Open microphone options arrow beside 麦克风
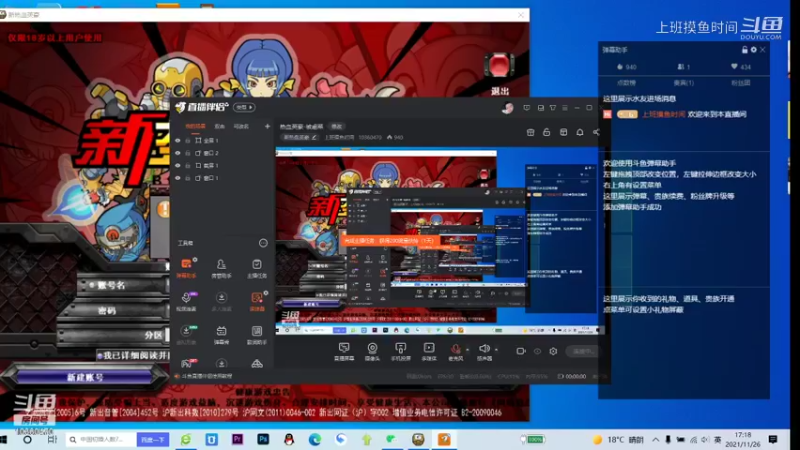Image resolution: width=800 pixels, height=450 pixels. tap(467, 350)
